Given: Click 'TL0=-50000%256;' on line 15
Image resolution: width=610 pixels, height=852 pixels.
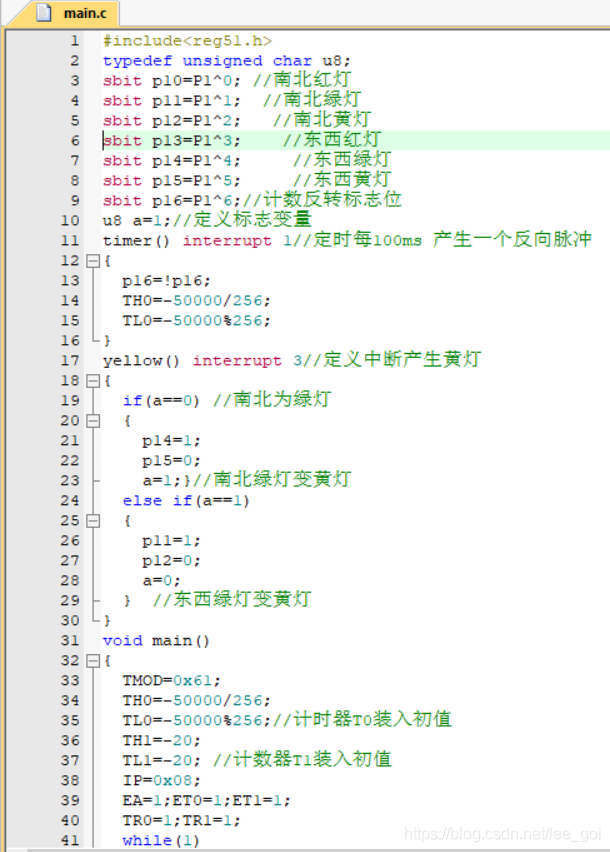Looking at the screenshot, I should [196, 321].
